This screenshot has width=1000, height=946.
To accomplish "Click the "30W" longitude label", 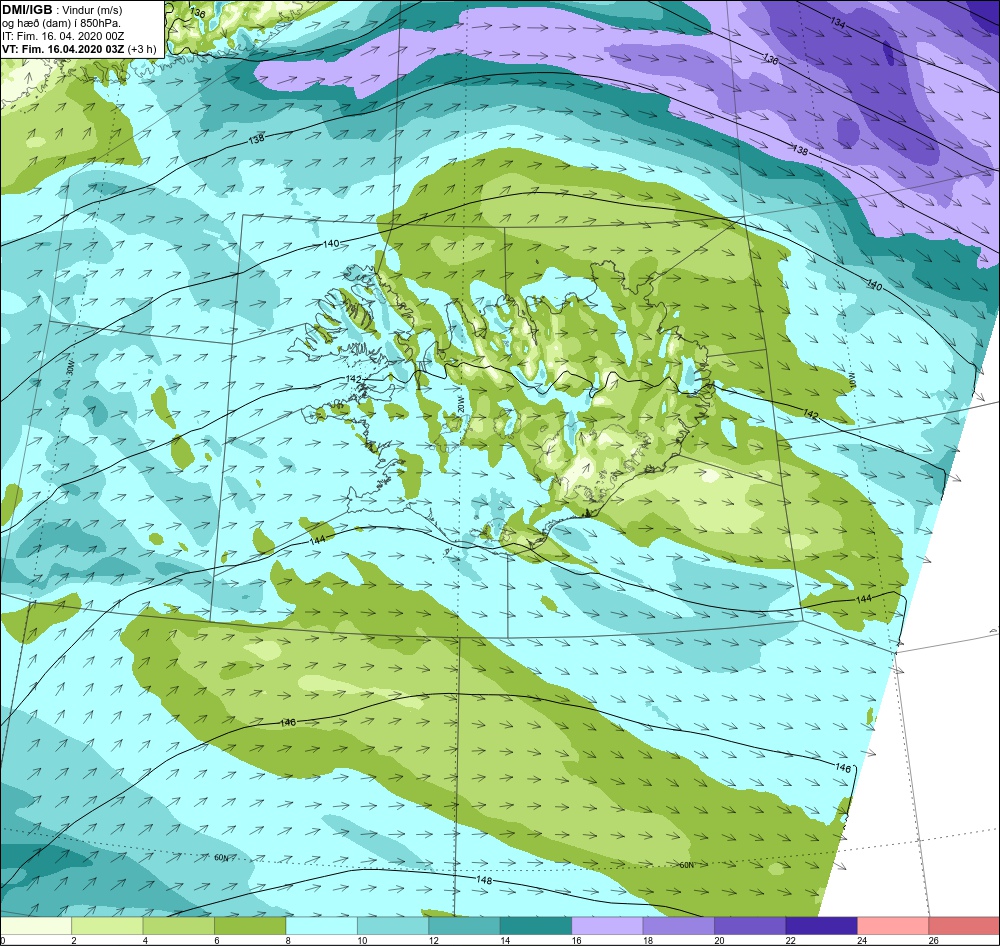I will (70, 369).
